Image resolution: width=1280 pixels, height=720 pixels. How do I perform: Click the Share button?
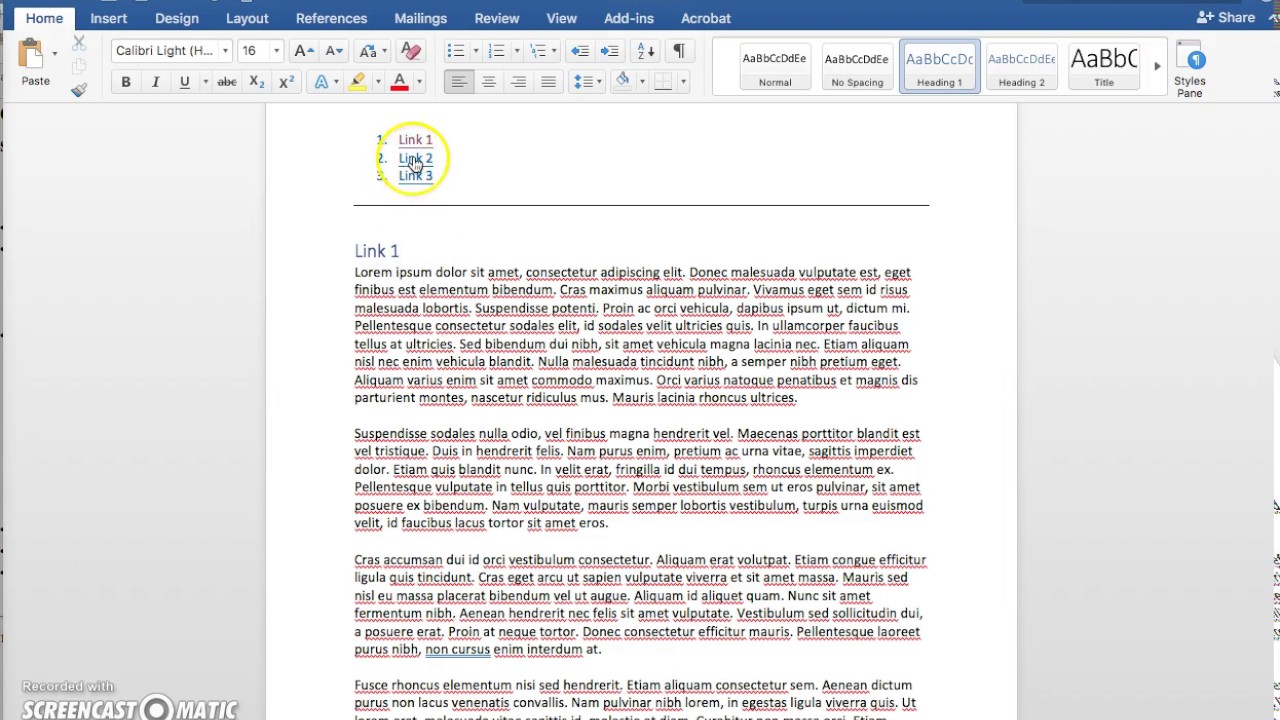click(1226, 17)
